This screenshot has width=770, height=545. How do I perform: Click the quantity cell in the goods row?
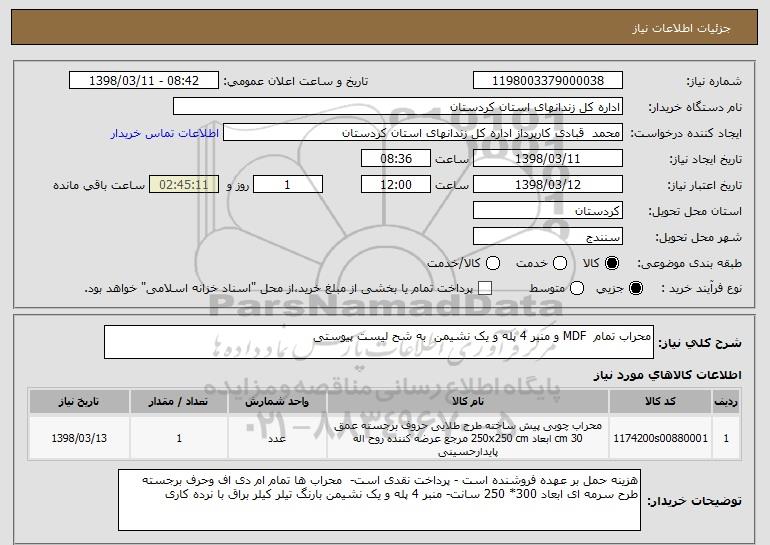[179, 438]
